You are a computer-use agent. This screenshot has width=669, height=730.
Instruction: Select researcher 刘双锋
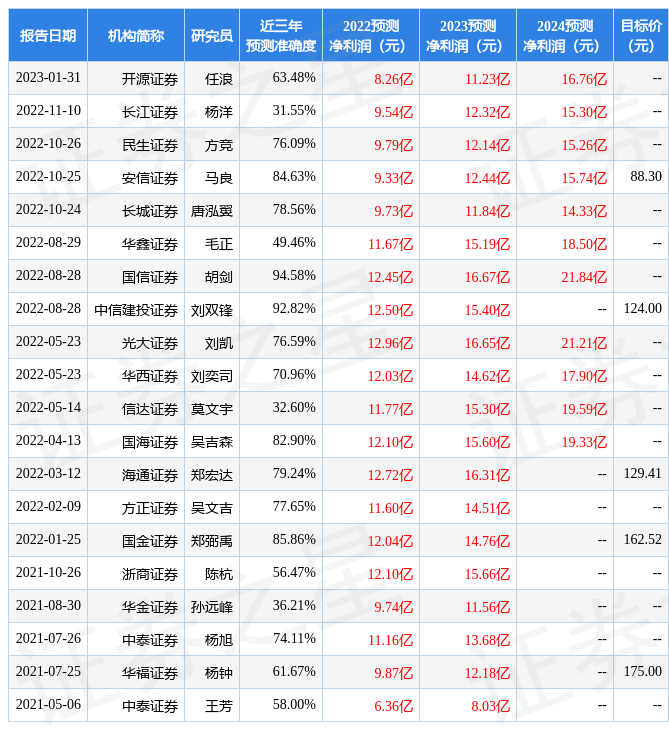coord(212,310)
